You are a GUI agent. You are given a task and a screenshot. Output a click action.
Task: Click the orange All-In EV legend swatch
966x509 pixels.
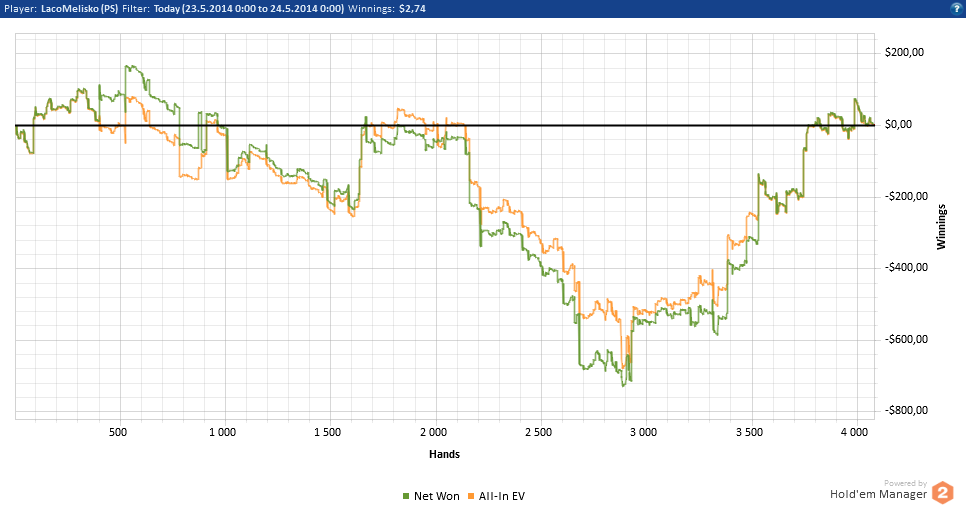[x=470, y=496]
